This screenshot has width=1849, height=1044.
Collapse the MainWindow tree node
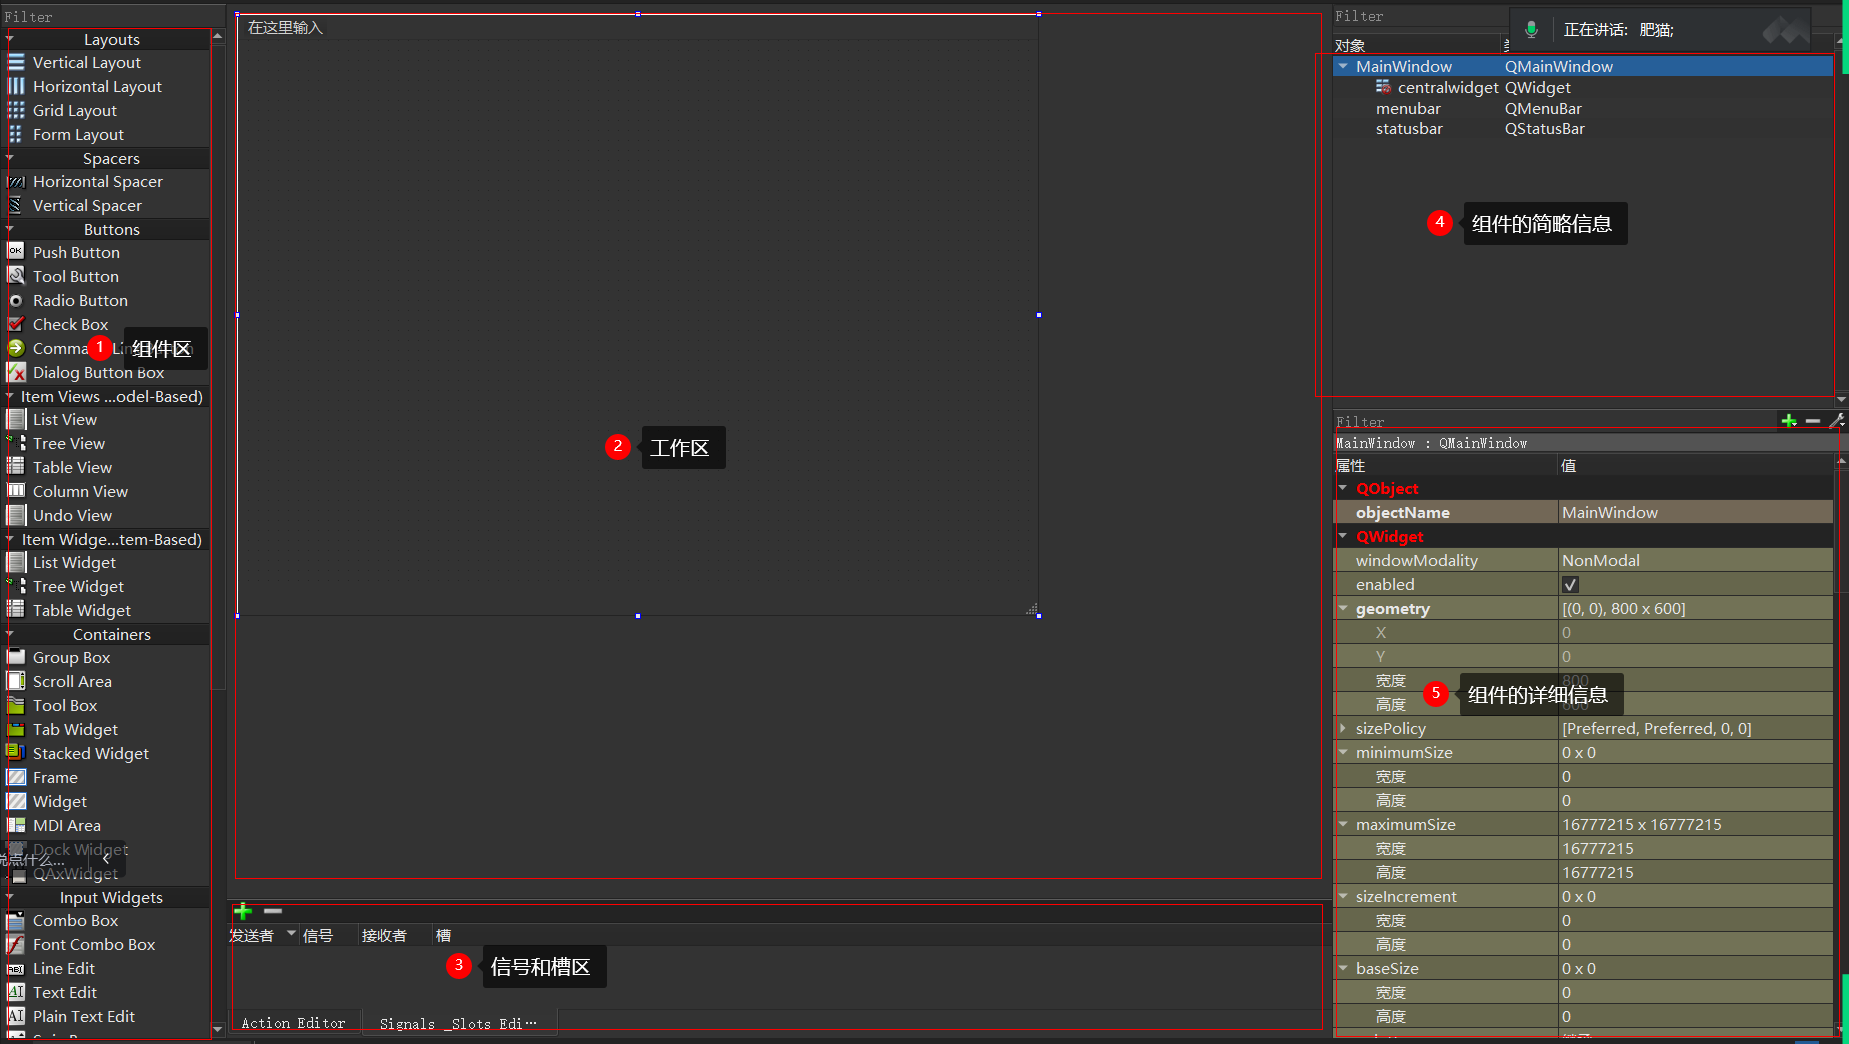(x=1343, y=66)
